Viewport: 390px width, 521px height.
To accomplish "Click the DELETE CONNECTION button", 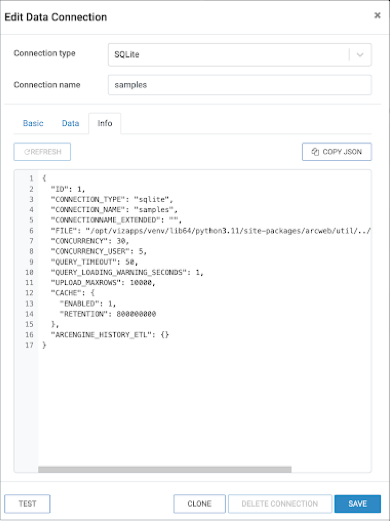I will pyautogui.click(x=280, y=504).
